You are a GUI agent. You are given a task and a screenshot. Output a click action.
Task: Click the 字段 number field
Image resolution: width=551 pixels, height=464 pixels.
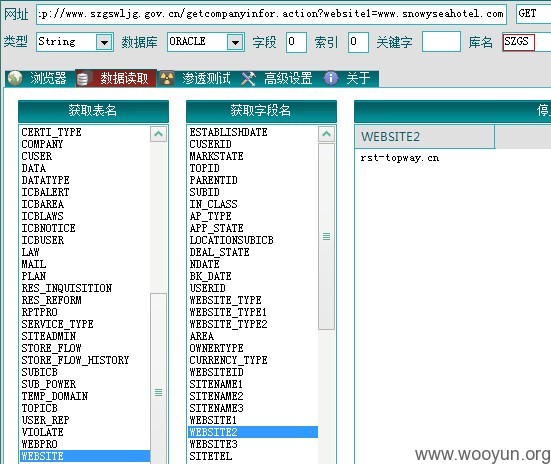(x=296, y=42)
